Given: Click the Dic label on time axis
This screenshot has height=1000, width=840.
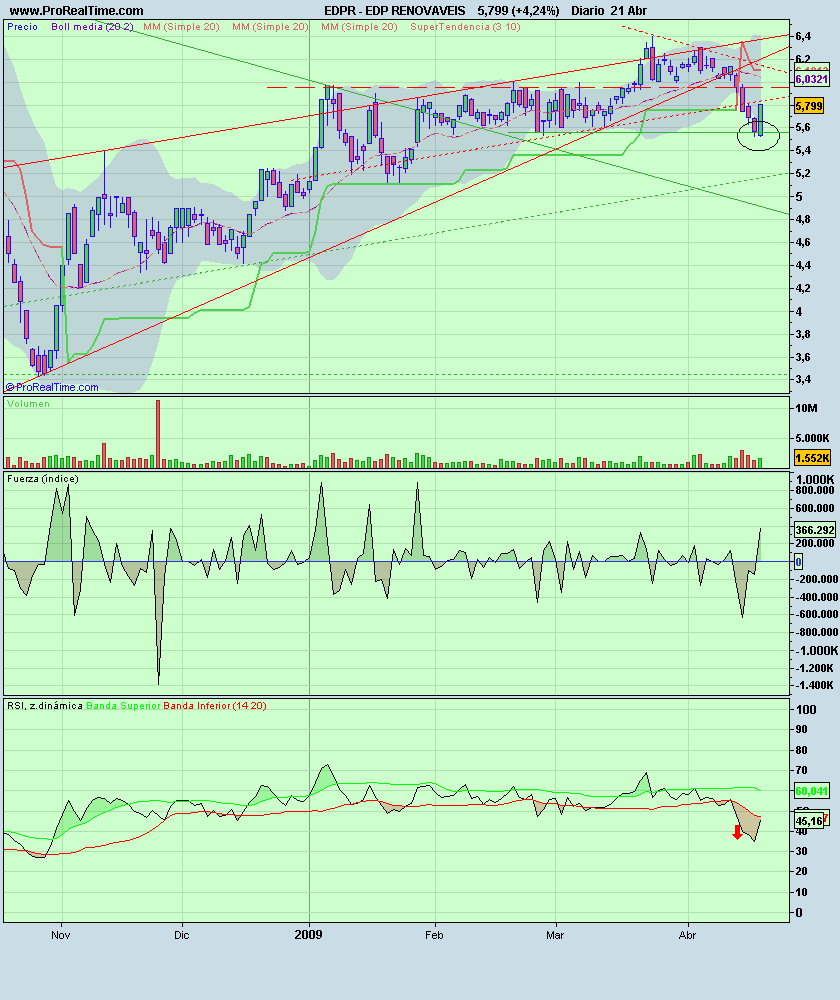Looking at the screenshot, I should point(182,935).
